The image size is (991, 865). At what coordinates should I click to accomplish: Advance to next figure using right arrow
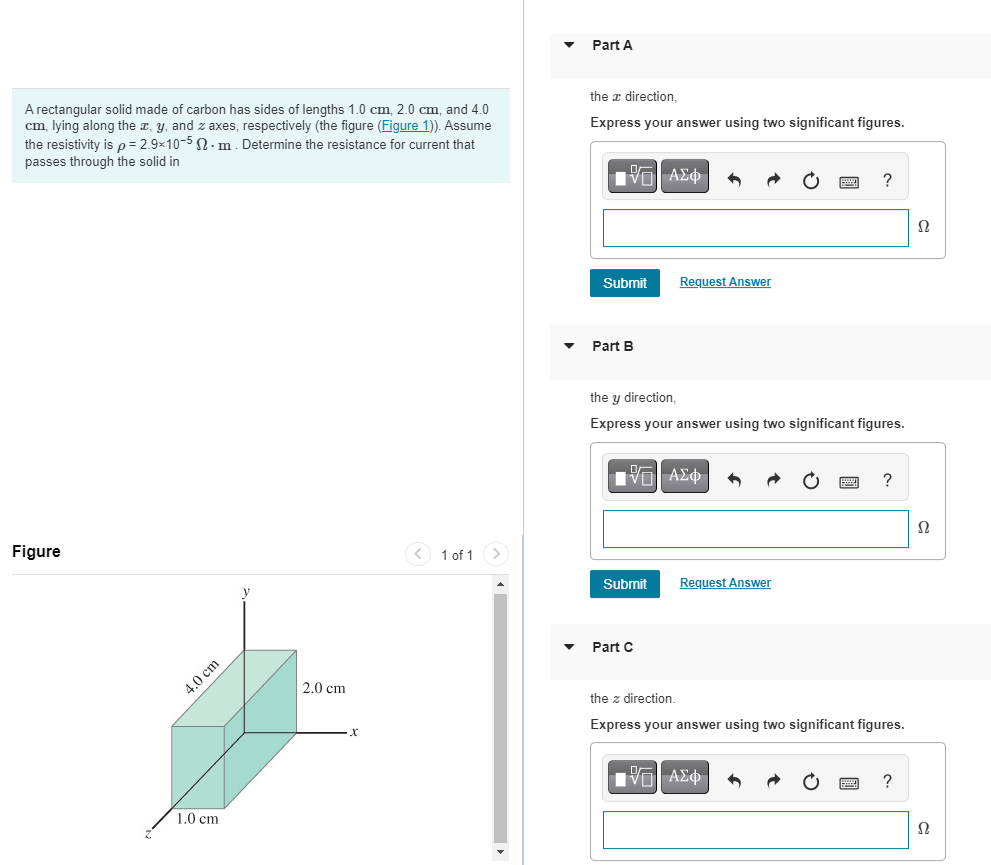tap(496, 553)
